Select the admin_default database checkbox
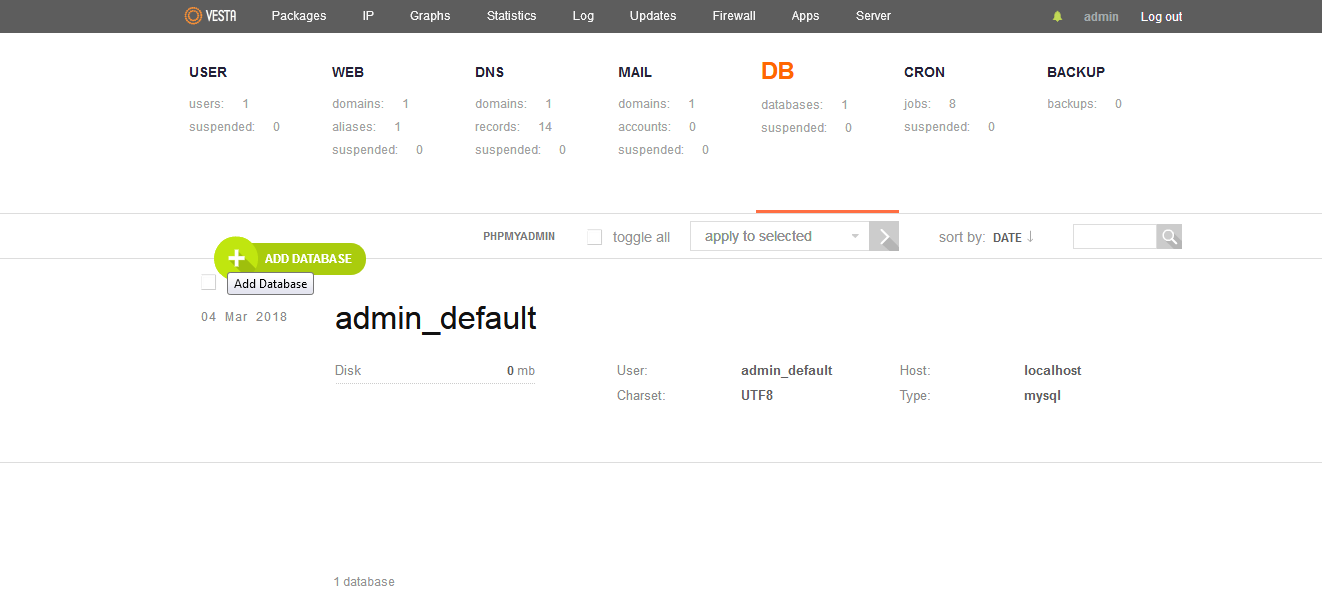 click(x=208, y=283)
